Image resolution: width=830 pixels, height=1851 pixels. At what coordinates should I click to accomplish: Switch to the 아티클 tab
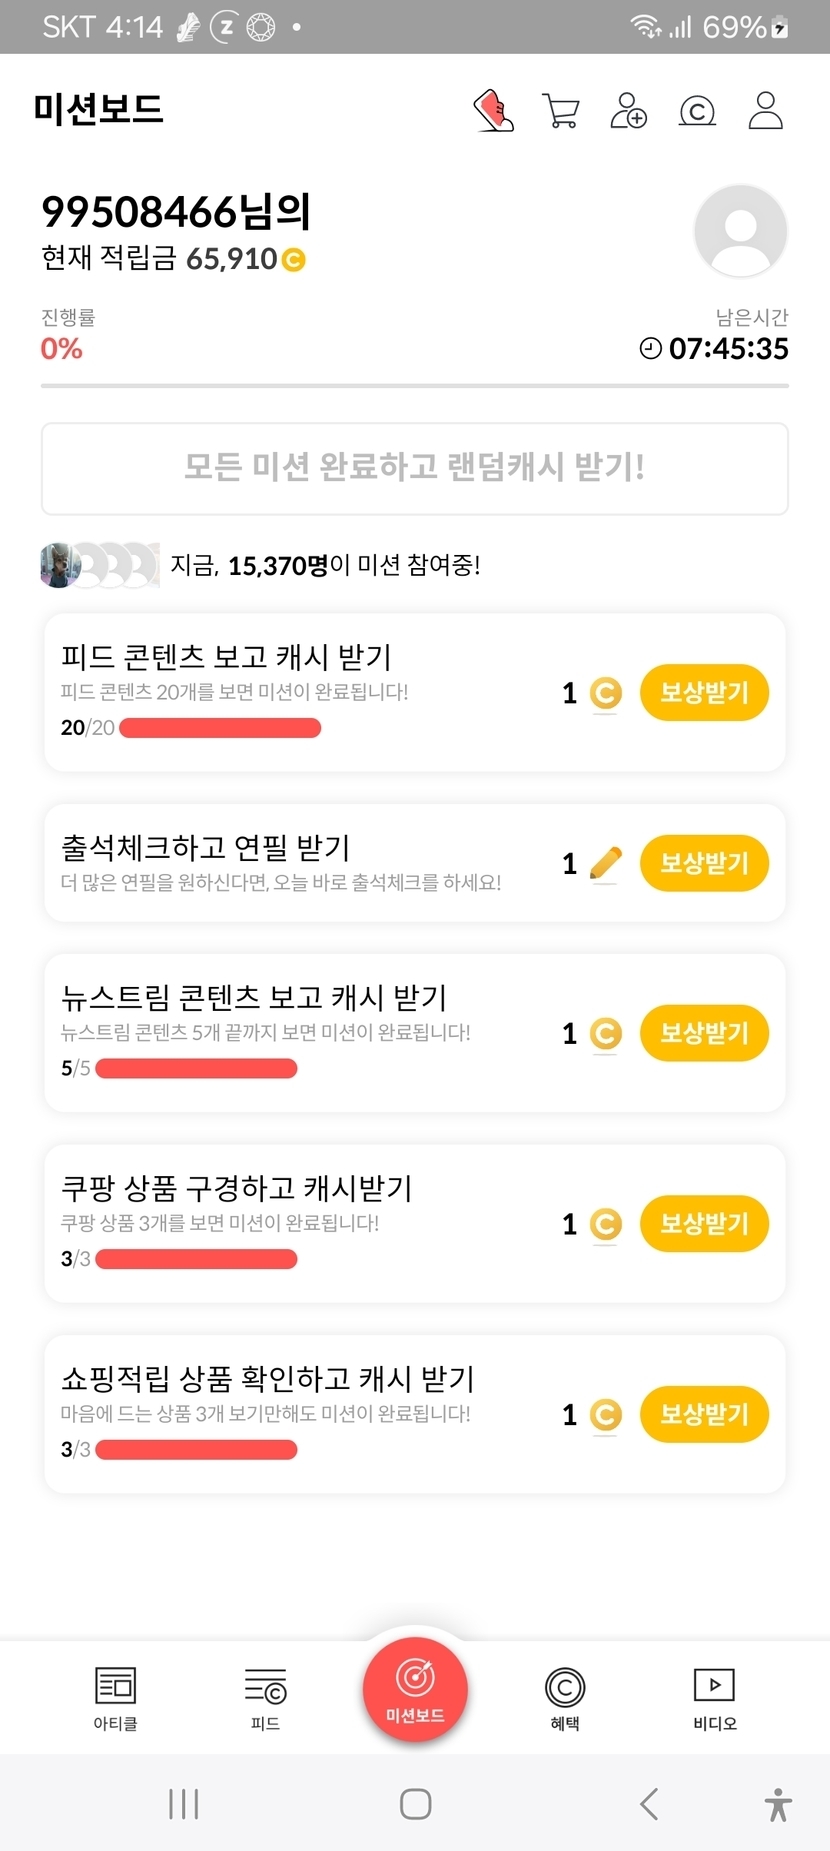pyautogui.click(x=115, y=1698)
